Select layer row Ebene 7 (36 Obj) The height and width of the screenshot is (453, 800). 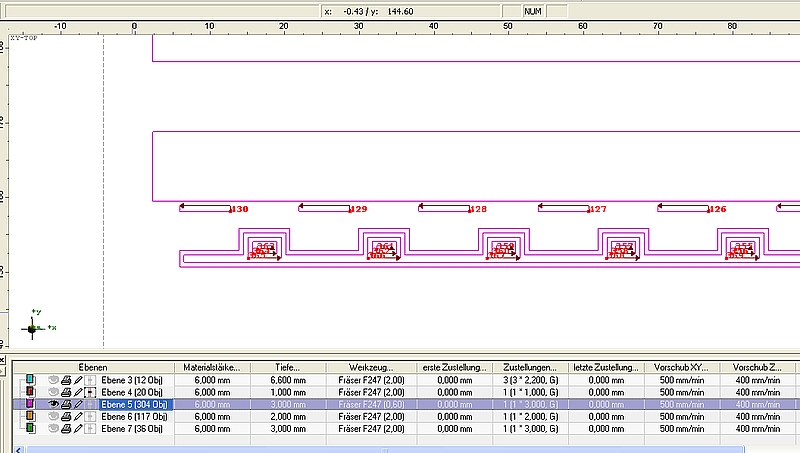pos(132,429)
